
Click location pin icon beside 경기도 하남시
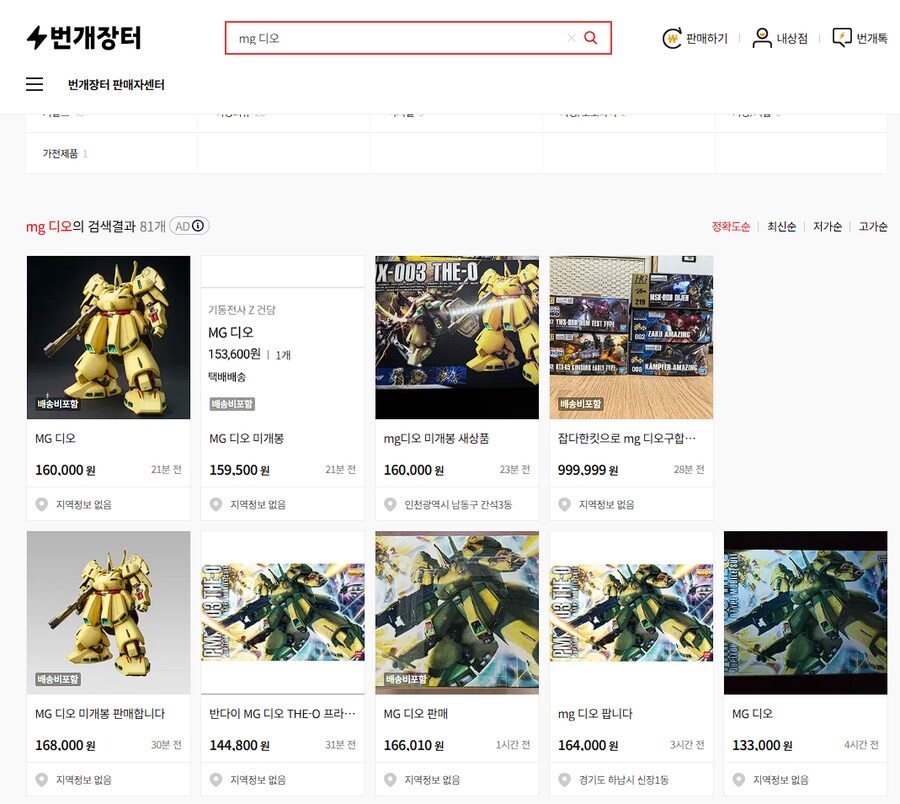[x=564, y=780]
